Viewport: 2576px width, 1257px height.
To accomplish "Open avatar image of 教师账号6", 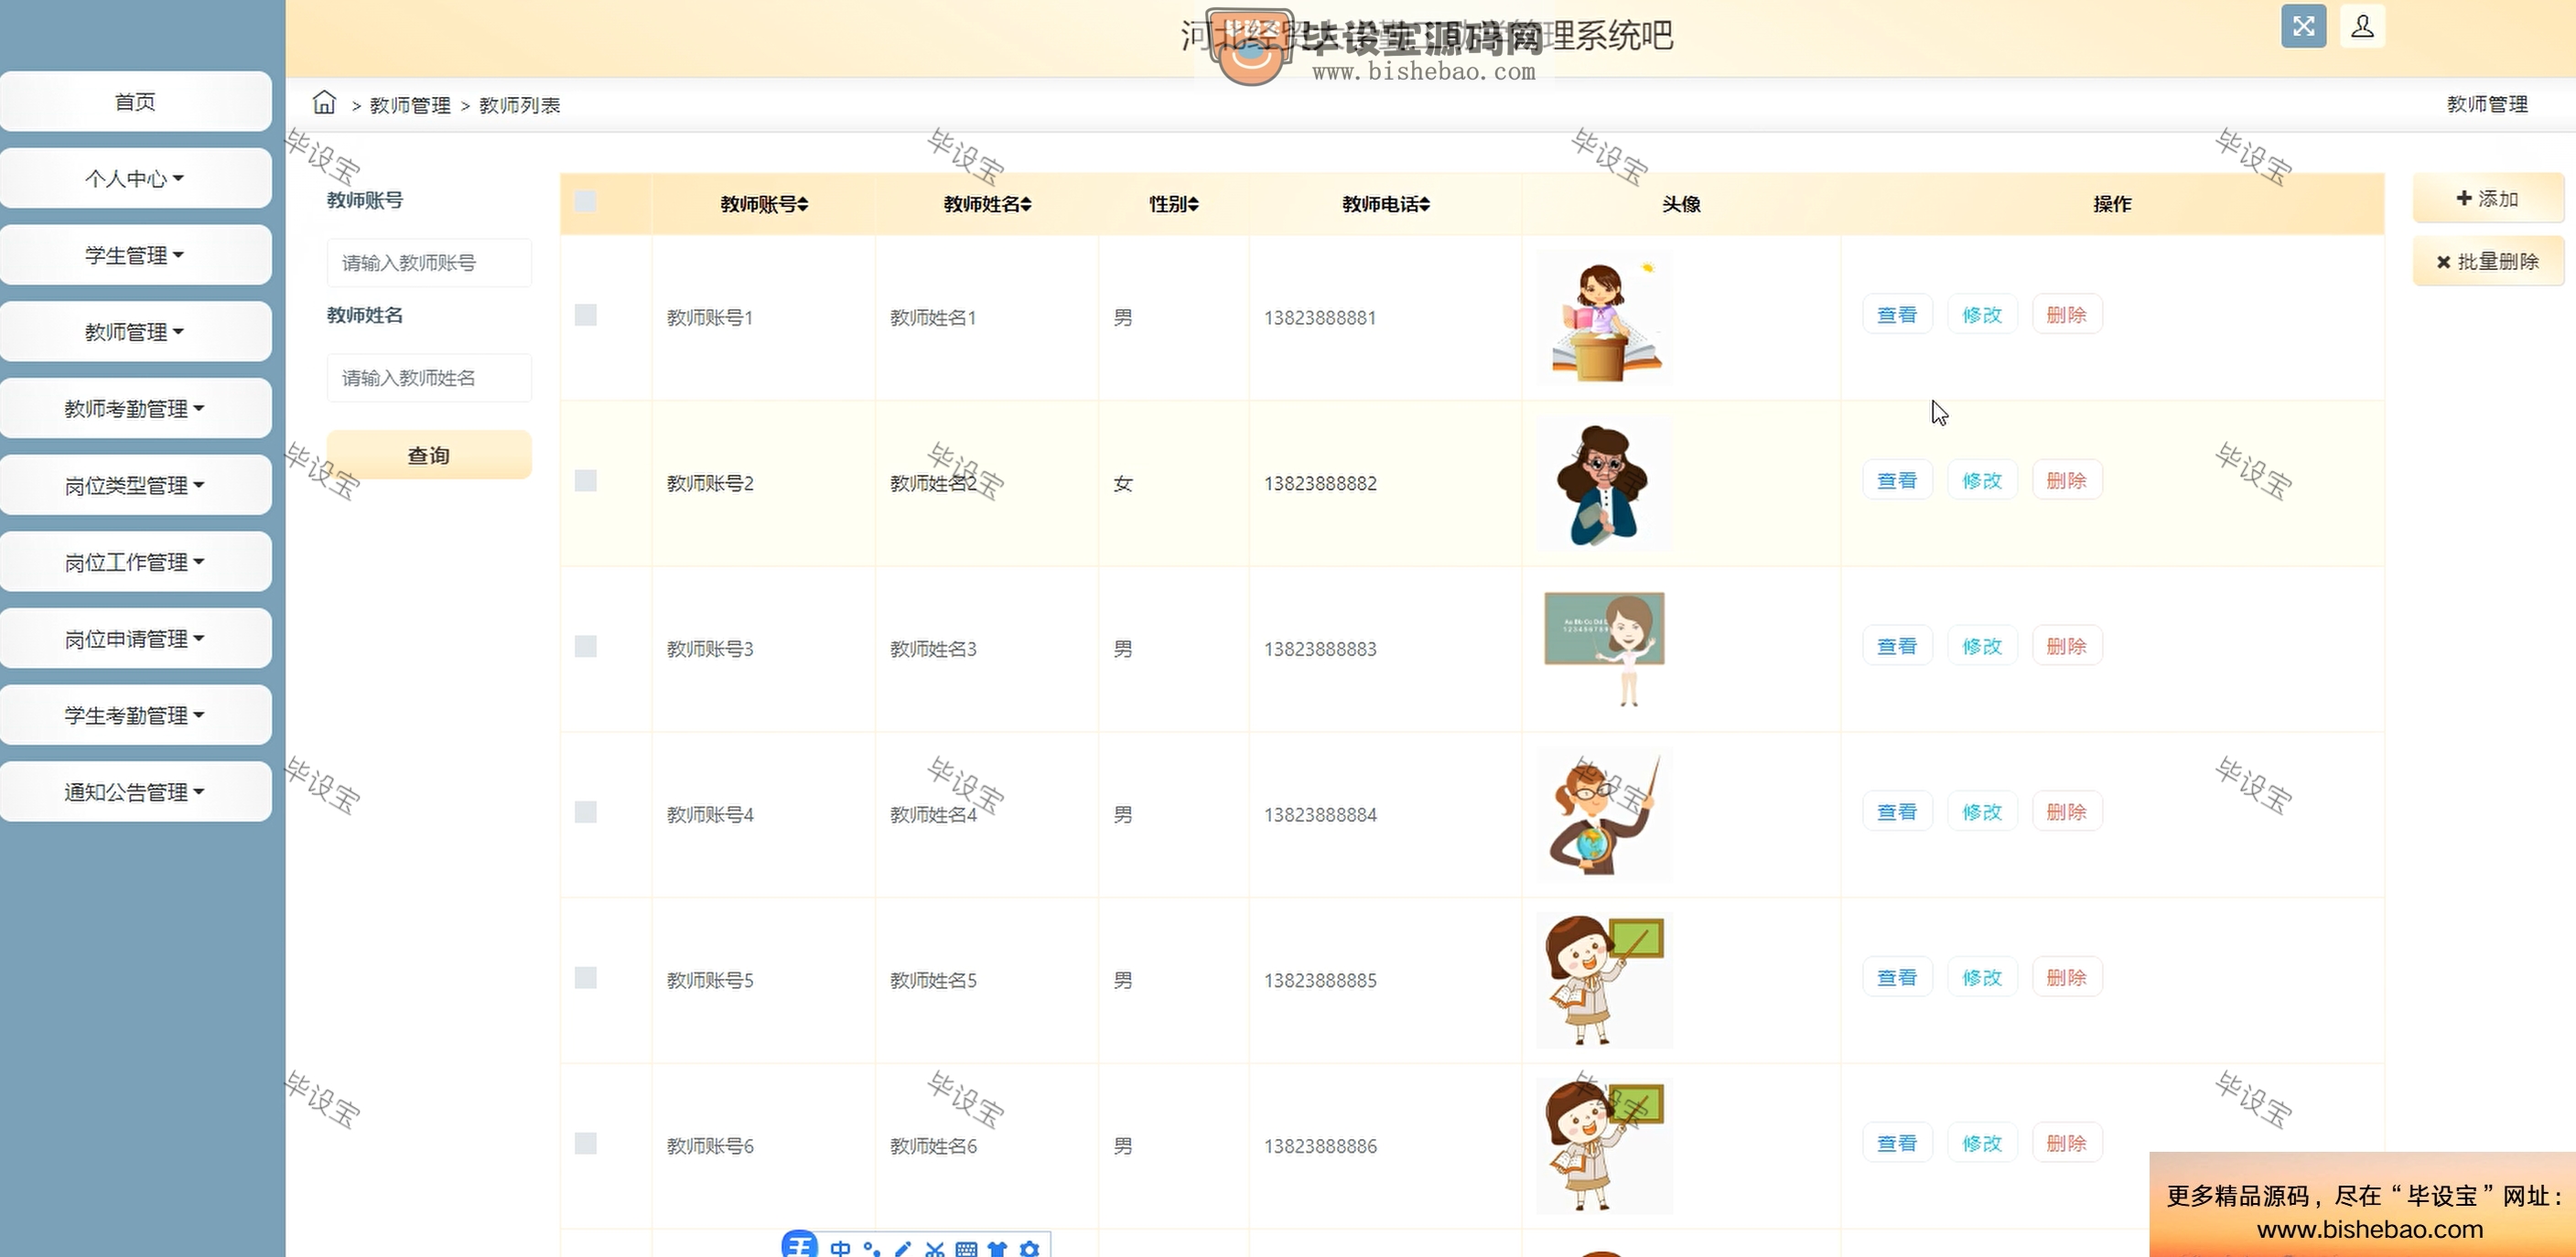I will point(1604,1146).
